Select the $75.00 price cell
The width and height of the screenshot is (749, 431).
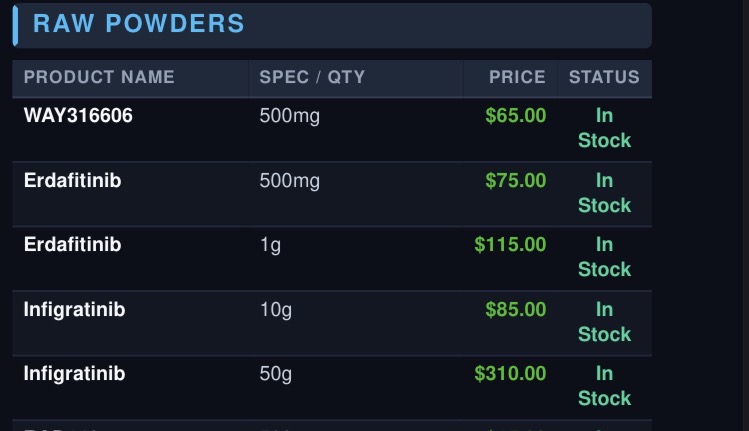click(515, 181)
